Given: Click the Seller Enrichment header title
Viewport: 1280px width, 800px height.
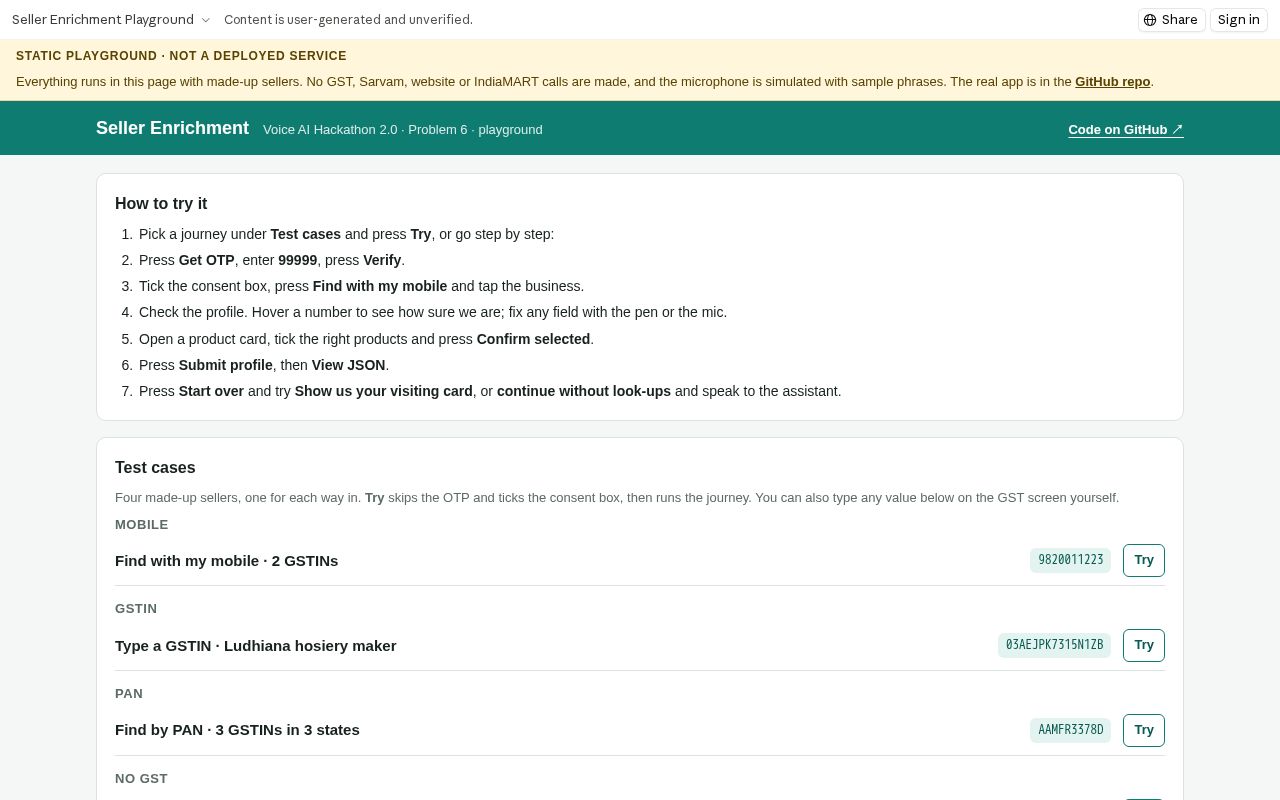Looking at the screenshot, I should [x=172, y=128].
